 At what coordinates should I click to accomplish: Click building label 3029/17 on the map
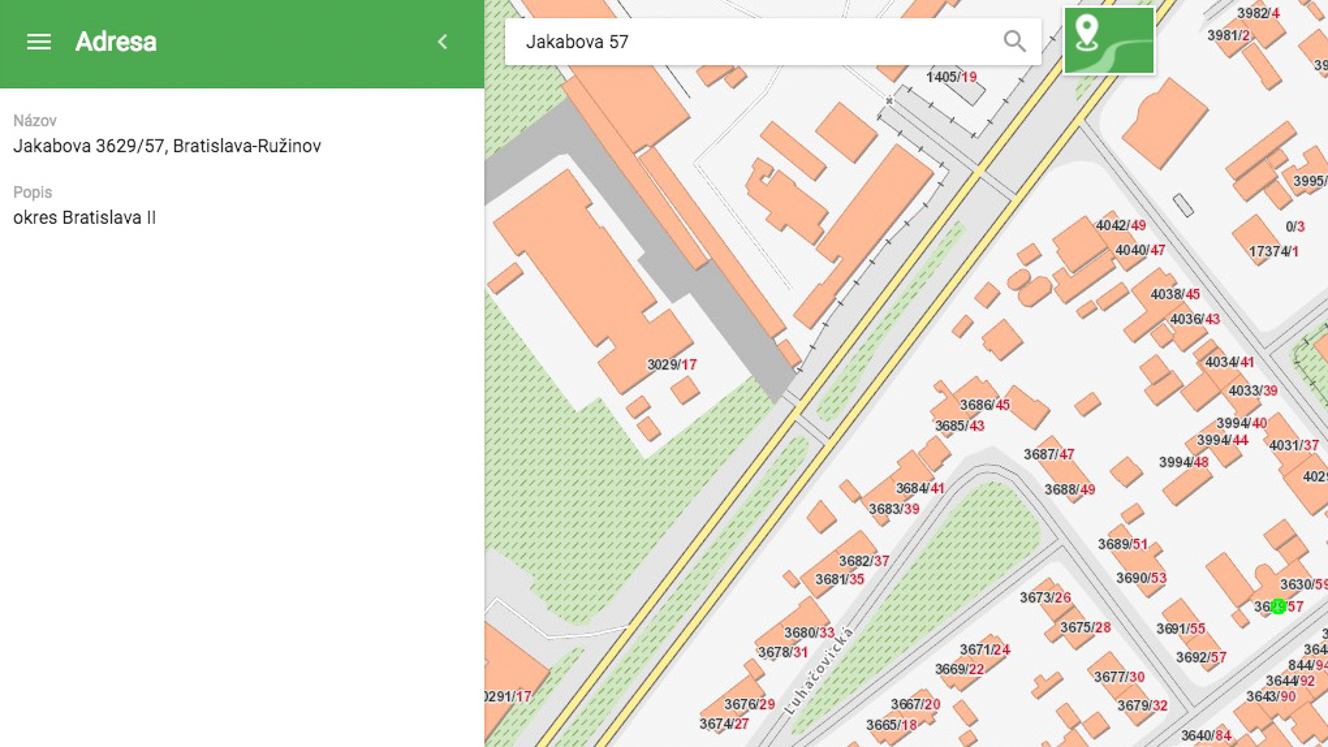pyautogui.click(x=672, y=365)
